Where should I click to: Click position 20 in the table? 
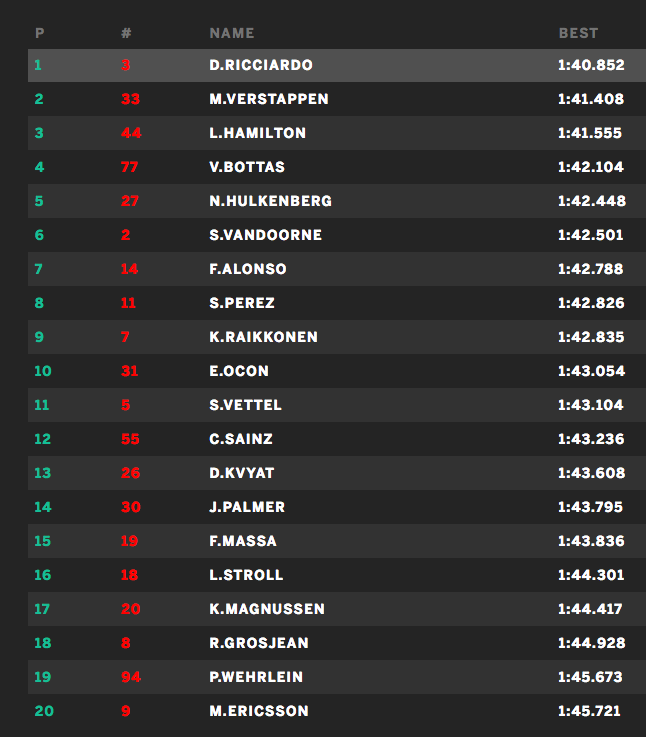[42, 711]
